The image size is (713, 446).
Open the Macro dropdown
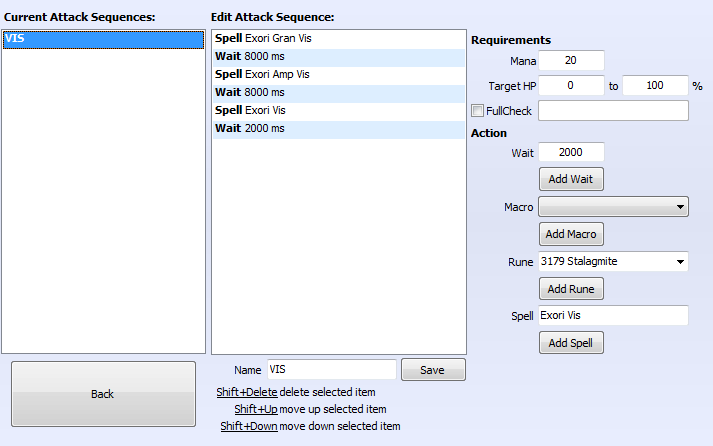click(613, 207)
